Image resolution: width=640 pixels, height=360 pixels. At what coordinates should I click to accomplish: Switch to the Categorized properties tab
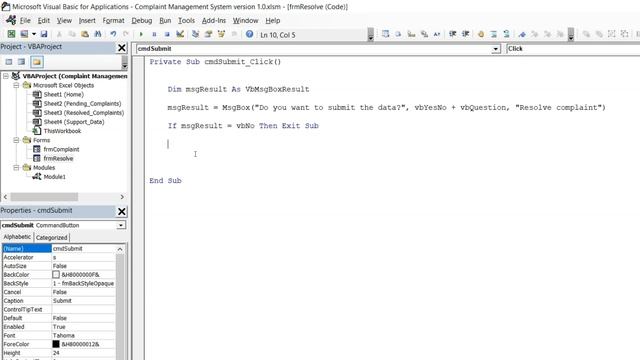point(51,237)
